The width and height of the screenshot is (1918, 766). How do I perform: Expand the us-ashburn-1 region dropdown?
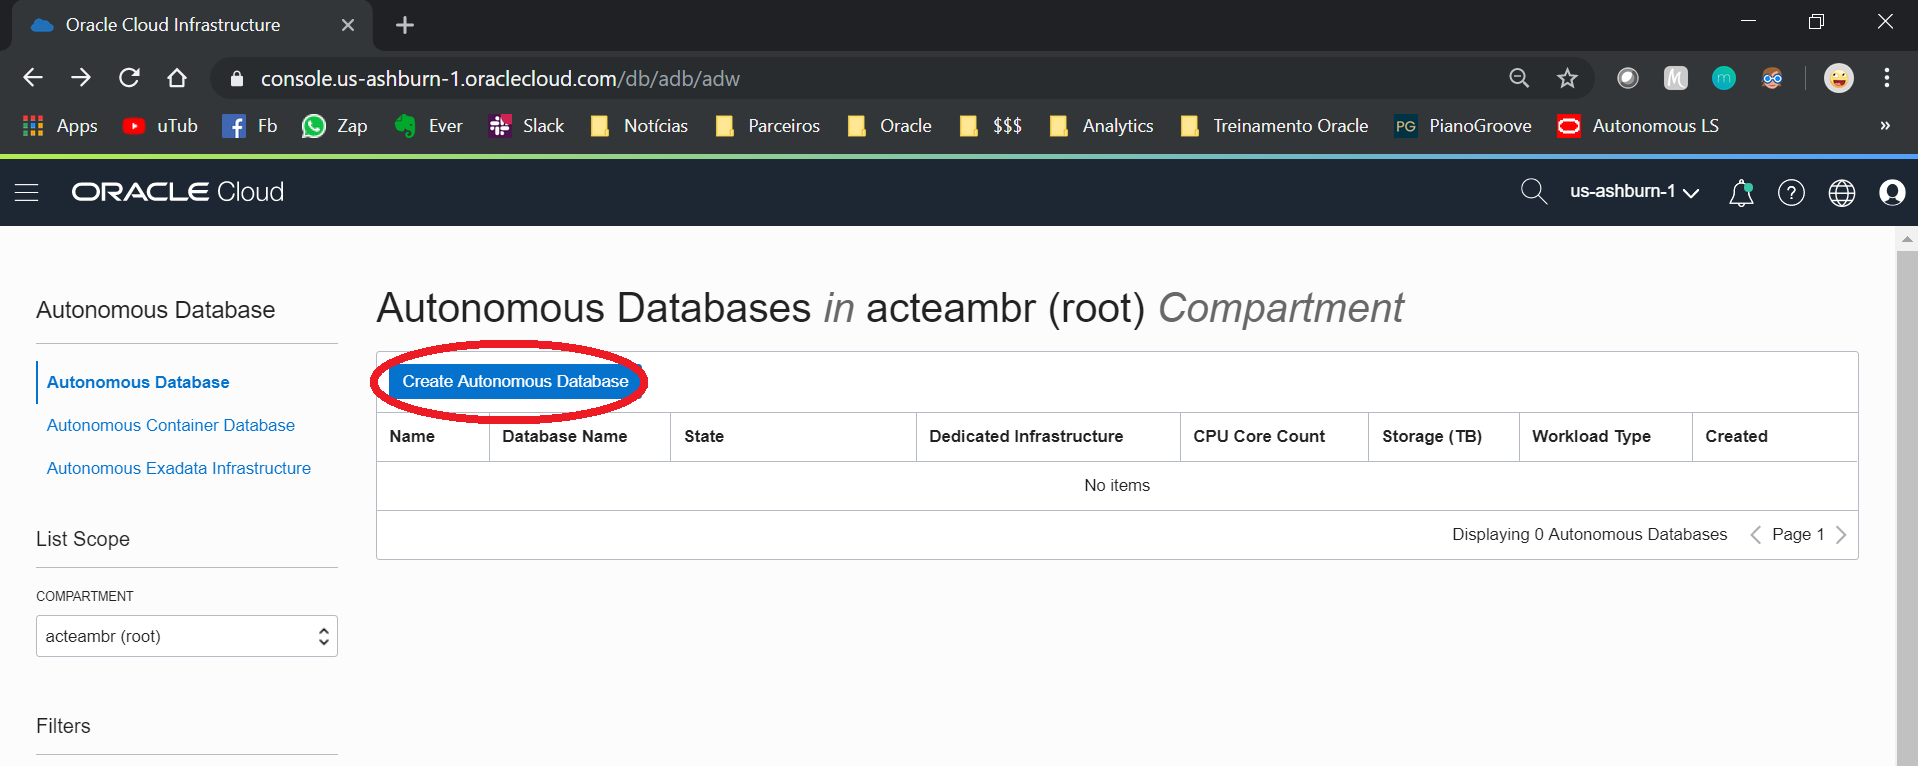[1634, 192]
